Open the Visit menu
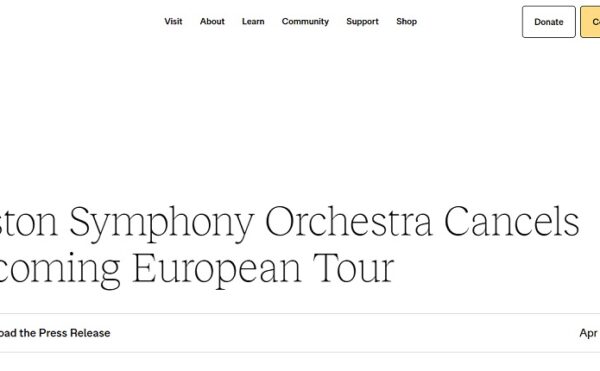This screenshot has height=371, width=600. click(173, 21)
